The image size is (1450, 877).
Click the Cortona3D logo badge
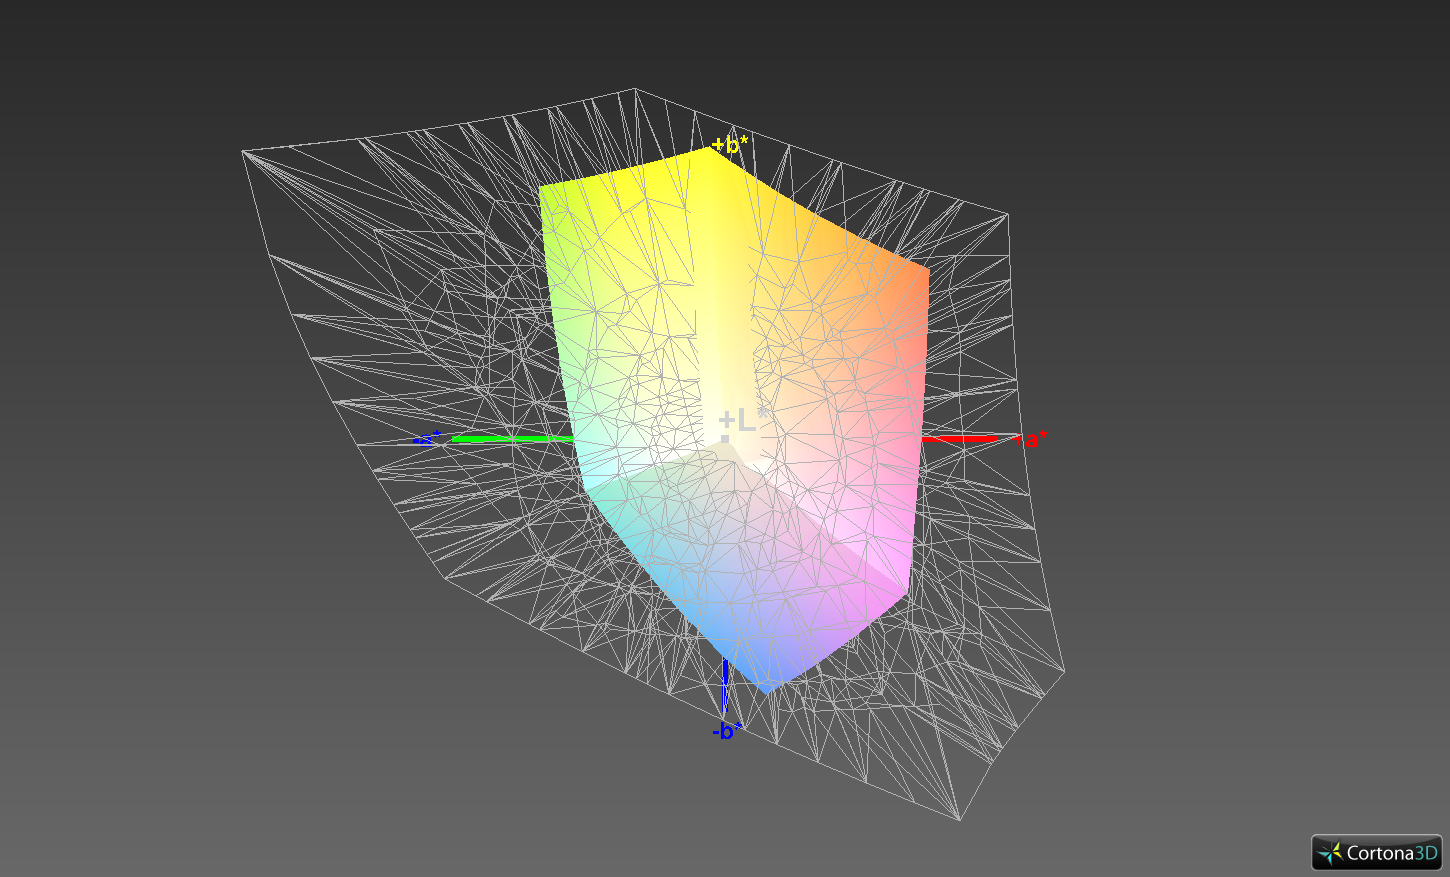pyautogui.click(x=1377, y=853)
